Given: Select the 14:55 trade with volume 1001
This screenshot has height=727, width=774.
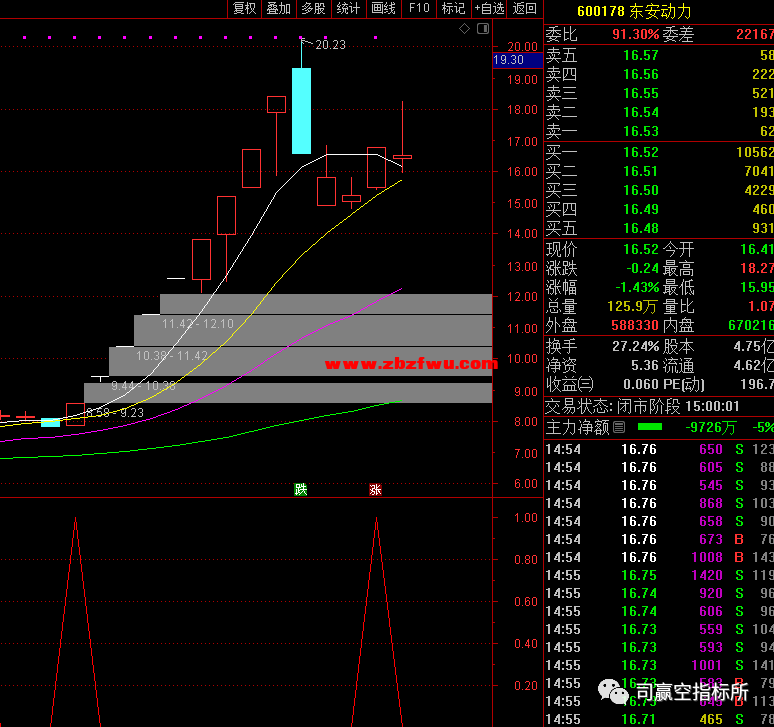Looking at the screenshot, I should coord(659,665).
